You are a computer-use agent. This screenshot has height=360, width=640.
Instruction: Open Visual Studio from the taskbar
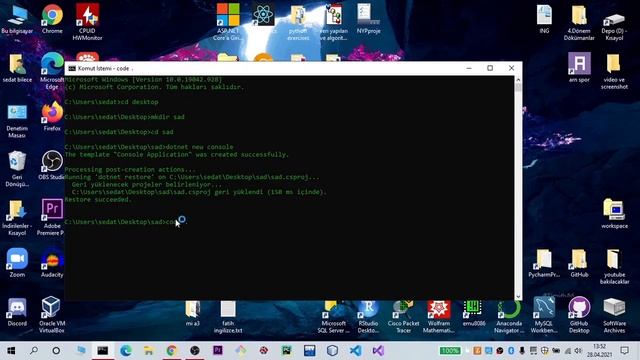click(378, 351)
